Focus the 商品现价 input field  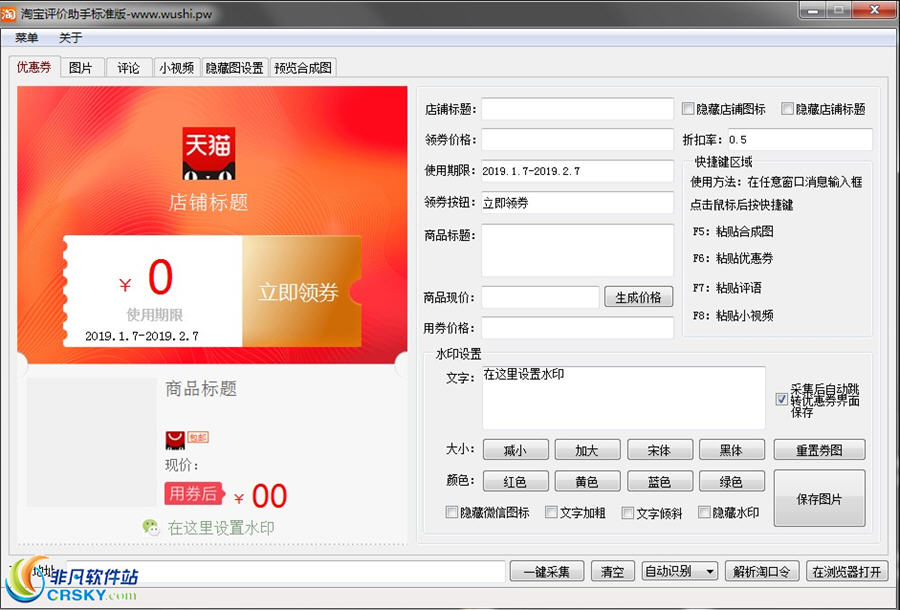540,297
